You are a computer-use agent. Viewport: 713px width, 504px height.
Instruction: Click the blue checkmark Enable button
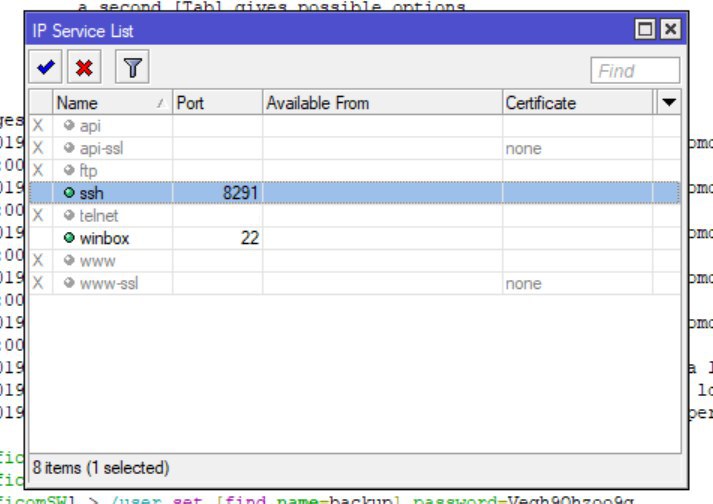pyautogui.click(x=45, y=67)
